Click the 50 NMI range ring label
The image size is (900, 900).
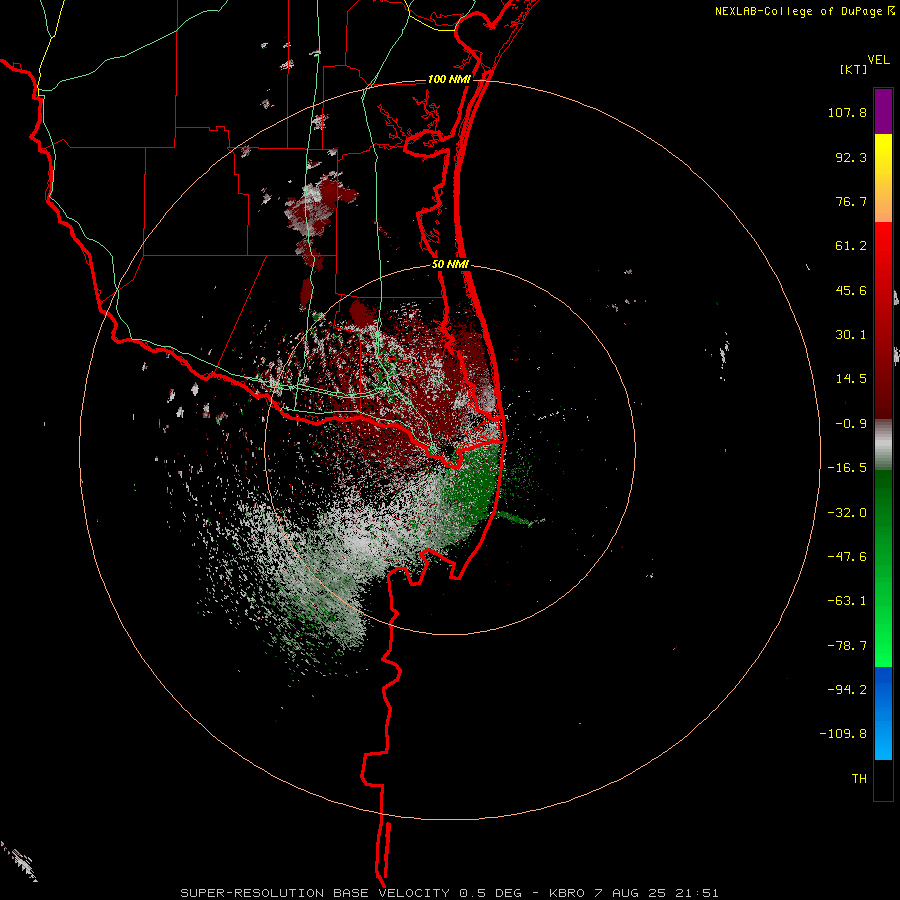point(451,265)
